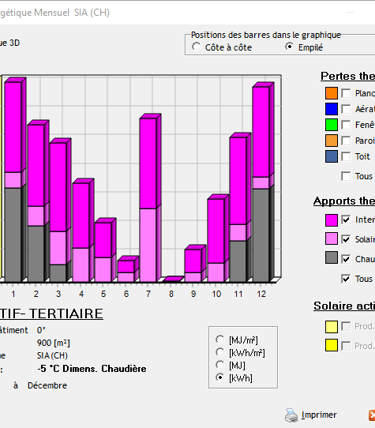
Task: Click the -5 °C Dimens. Chaudière text
Action: [92, 369]
